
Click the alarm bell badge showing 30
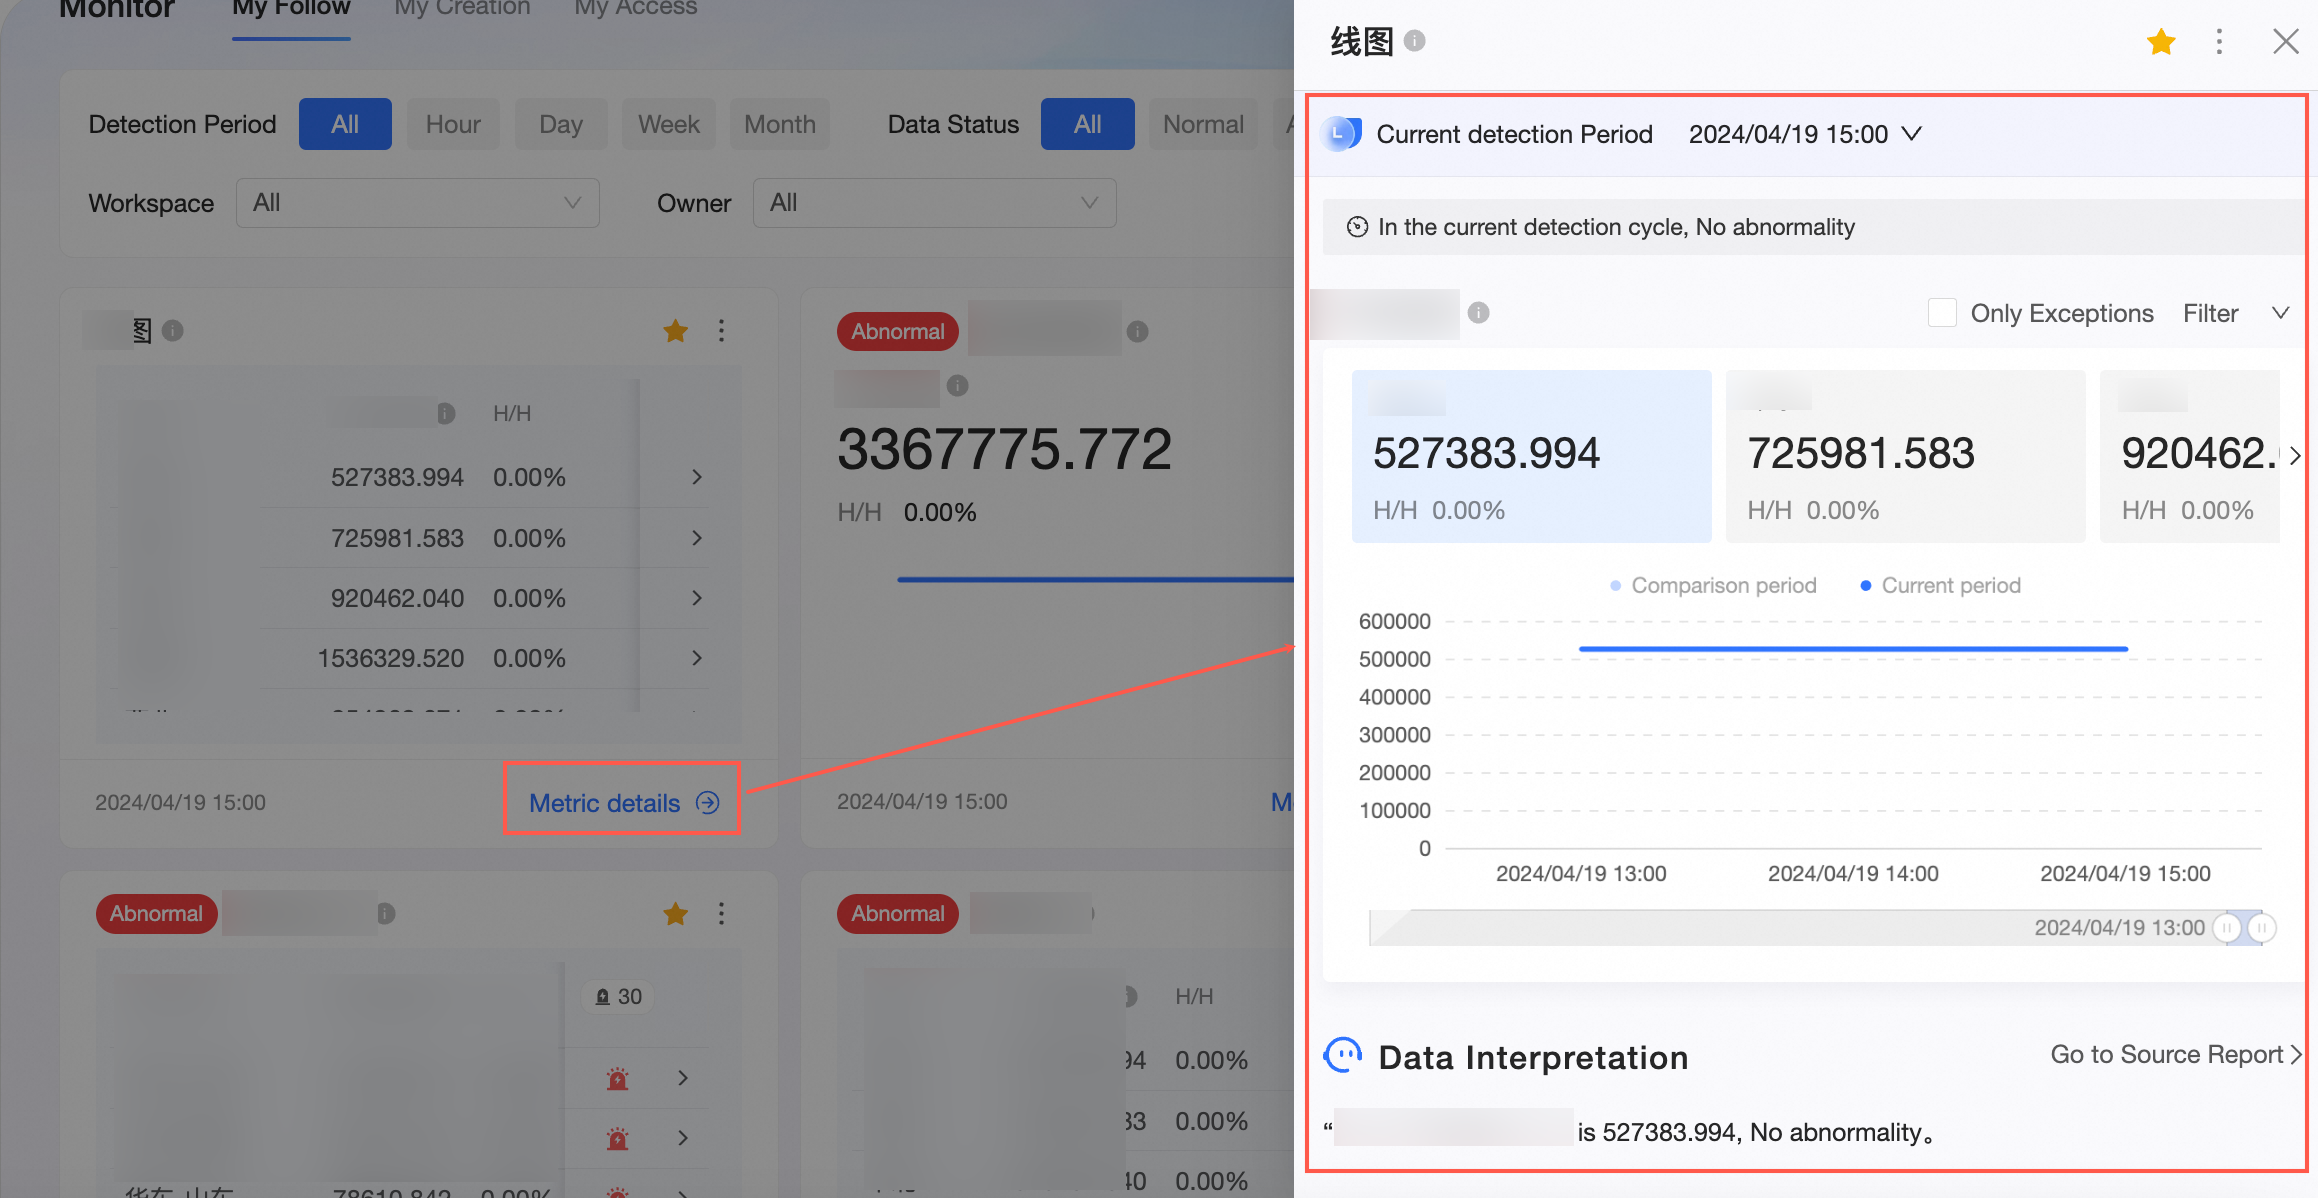click(619, 996)
